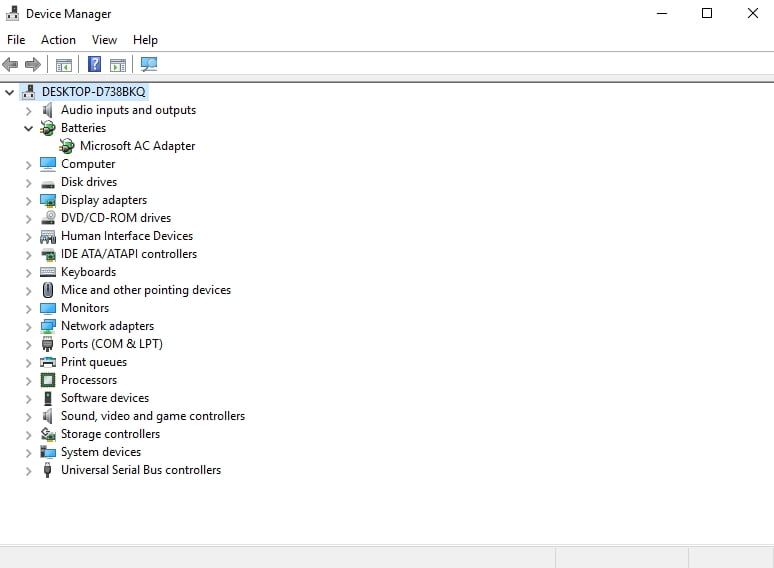Expand Sound, video and game controllers
Viewport: 774px width, 568px height.
[28, 416]
